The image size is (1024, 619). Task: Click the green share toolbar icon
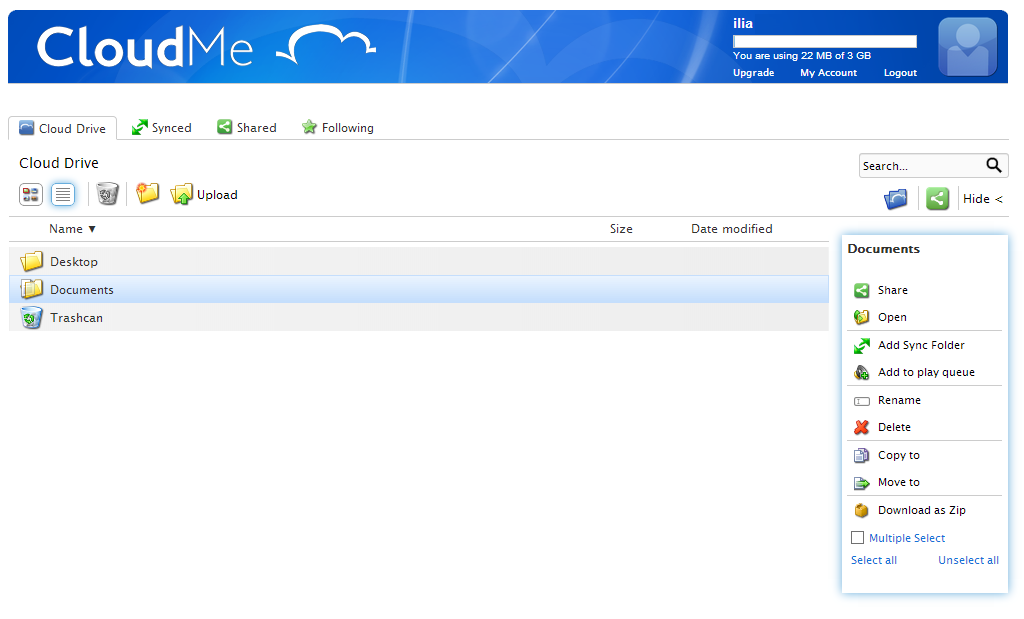(x=937, y=198)
